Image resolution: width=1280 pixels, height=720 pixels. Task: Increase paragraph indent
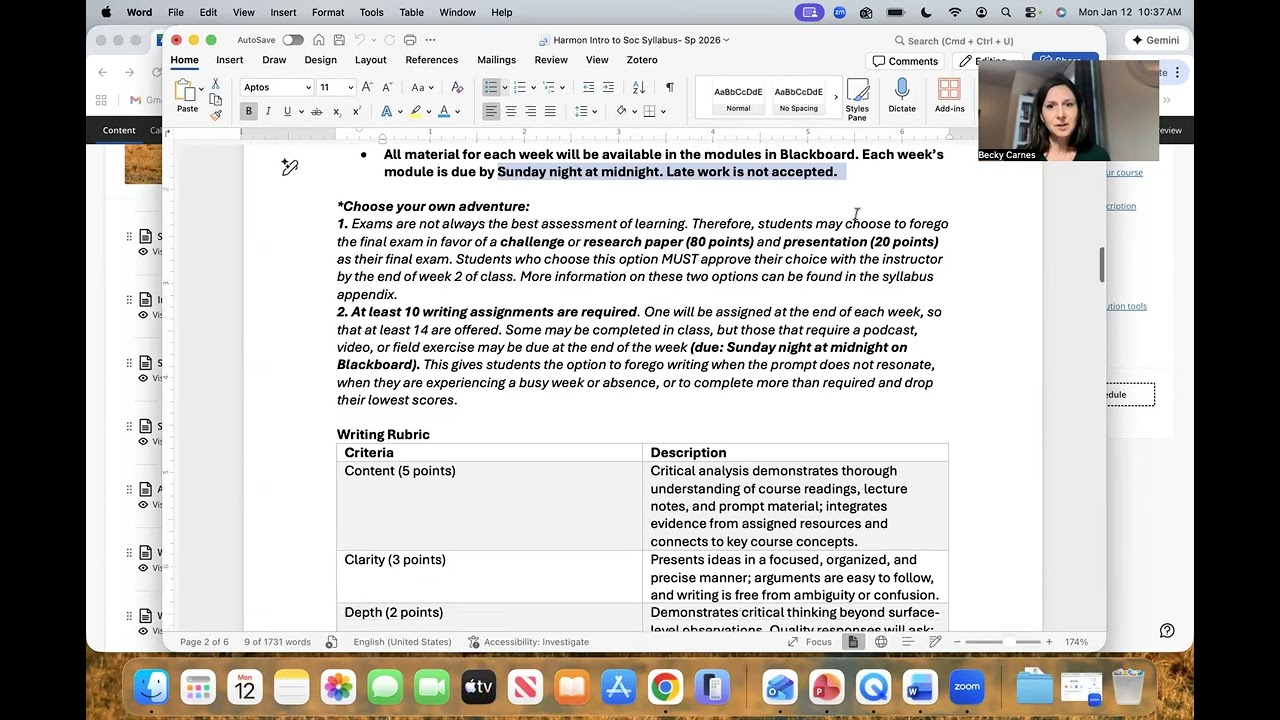pos(608,87)
